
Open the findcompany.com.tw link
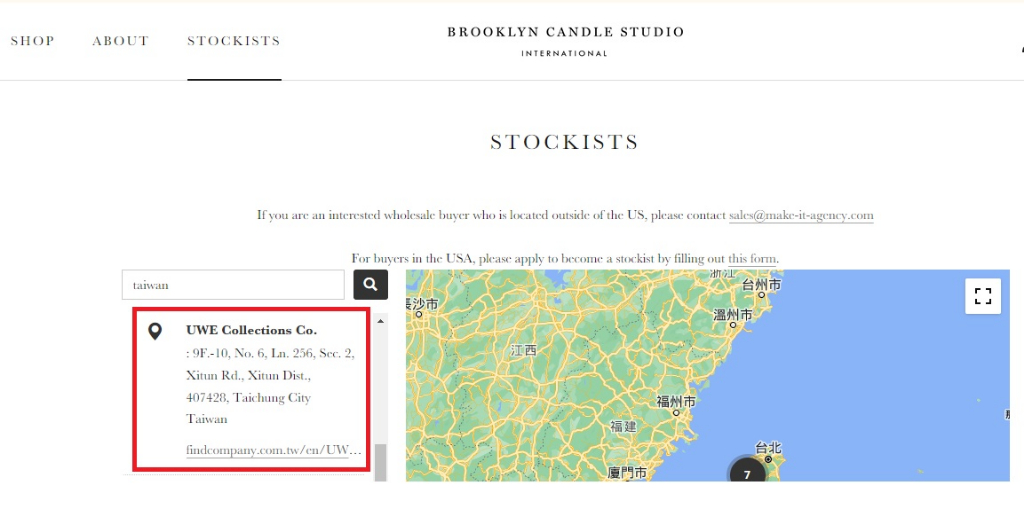pos(273,450)
